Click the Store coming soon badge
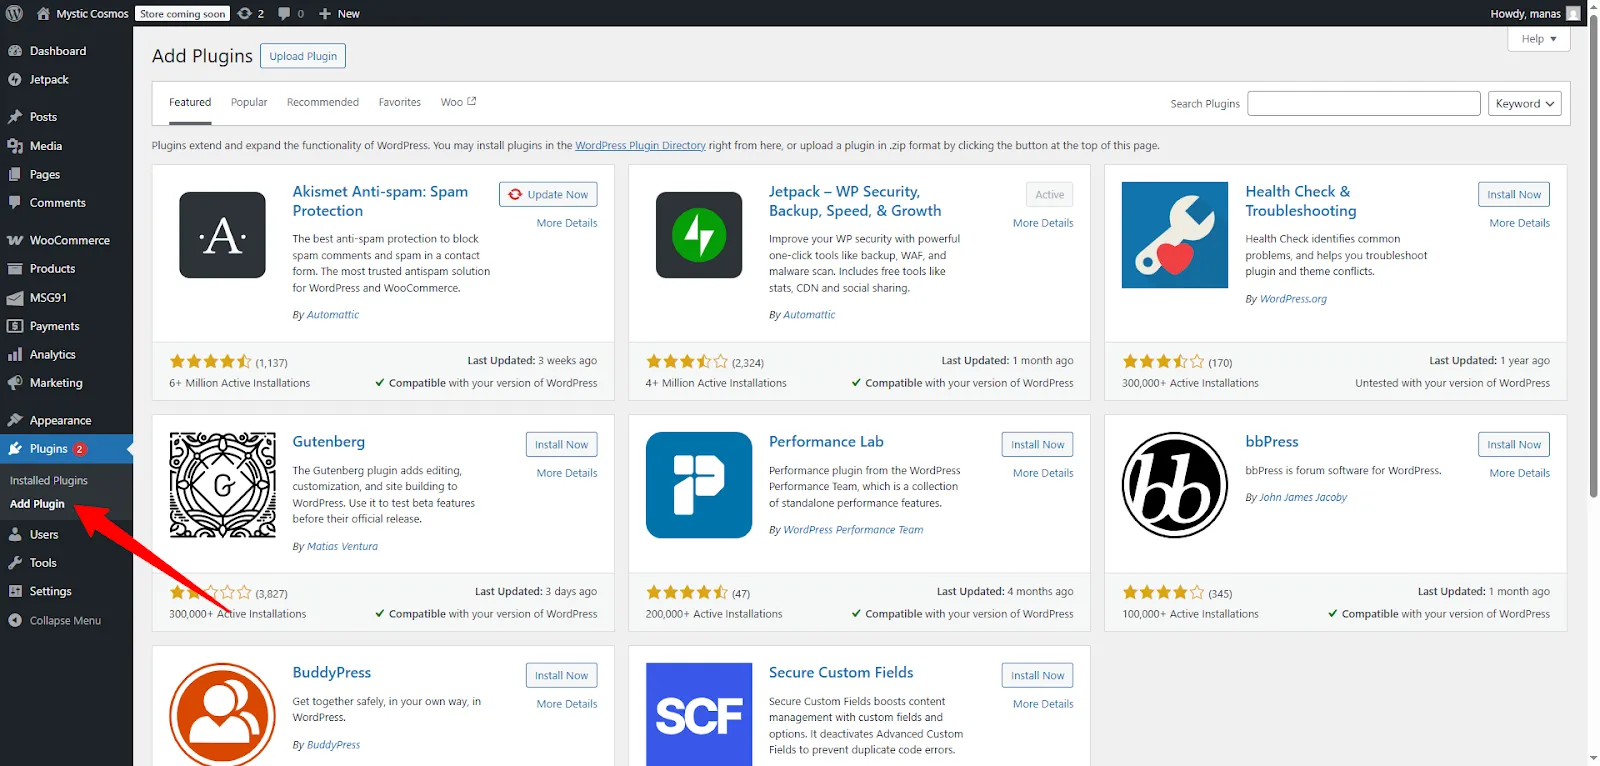This screenshot has height=766, width=1600. tap(183, 14)
